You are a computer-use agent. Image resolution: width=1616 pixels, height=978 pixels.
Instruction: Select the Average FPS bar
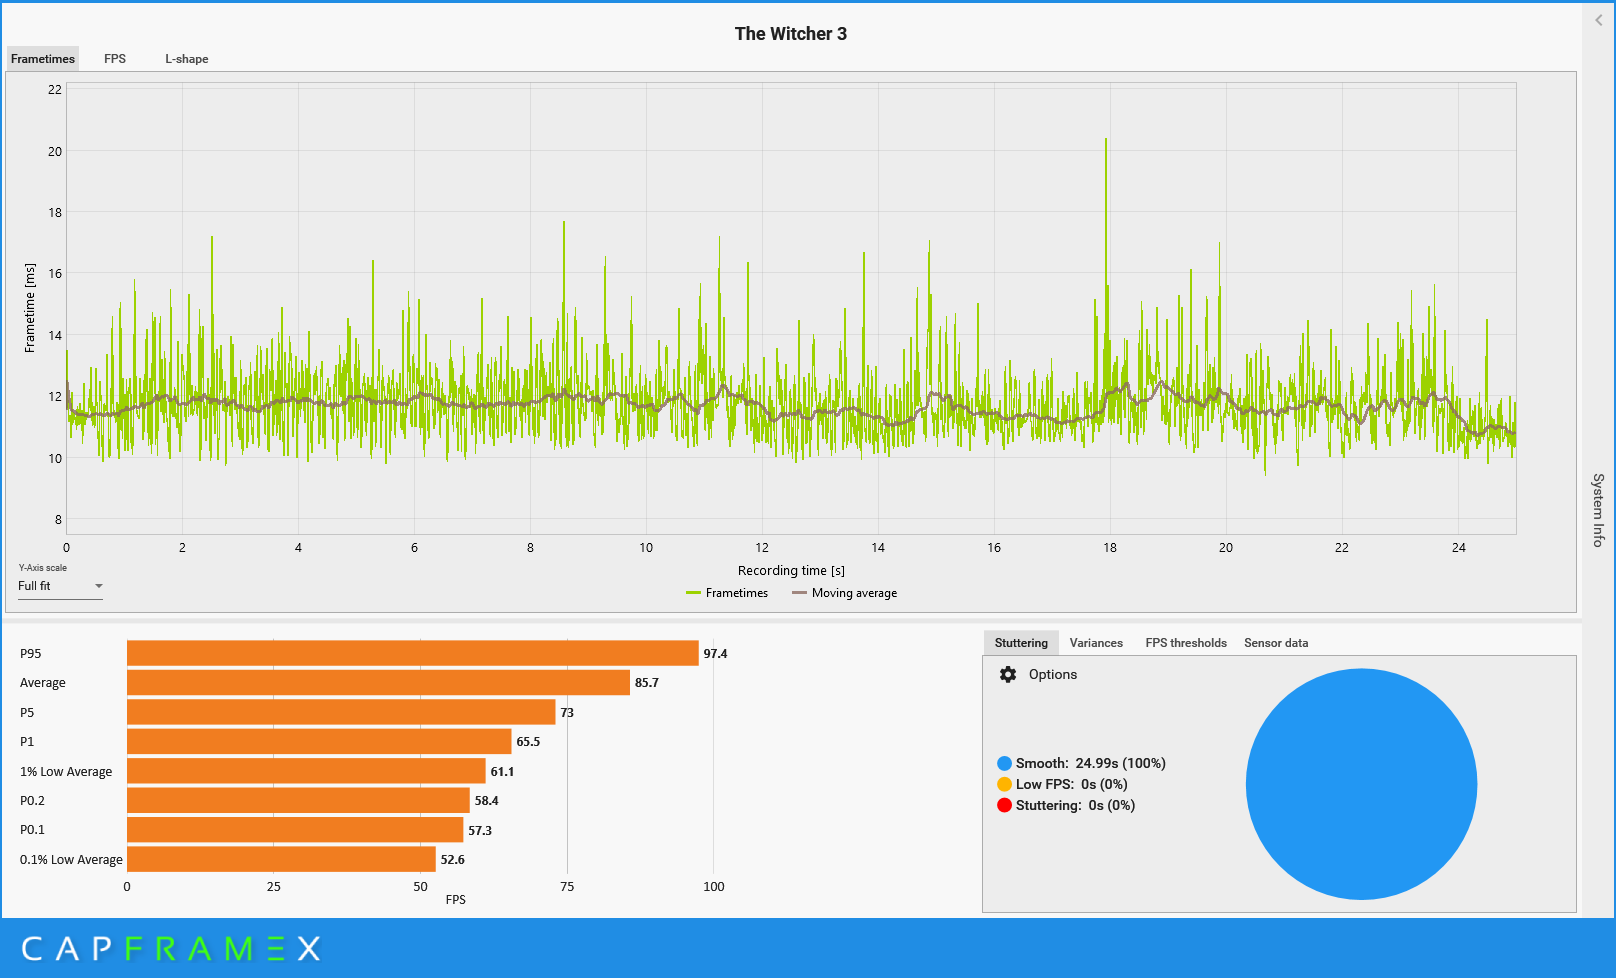[378, 683]
